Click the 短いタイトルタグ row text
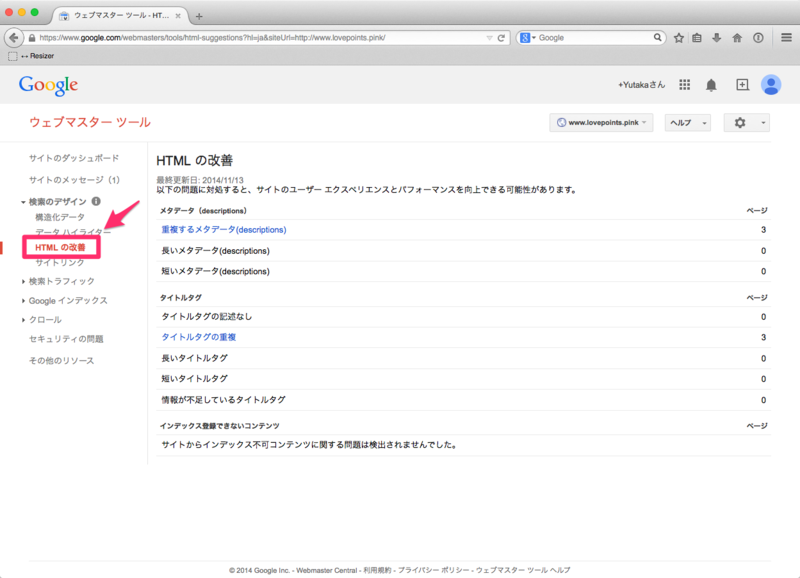 click(x=194, y=379)
